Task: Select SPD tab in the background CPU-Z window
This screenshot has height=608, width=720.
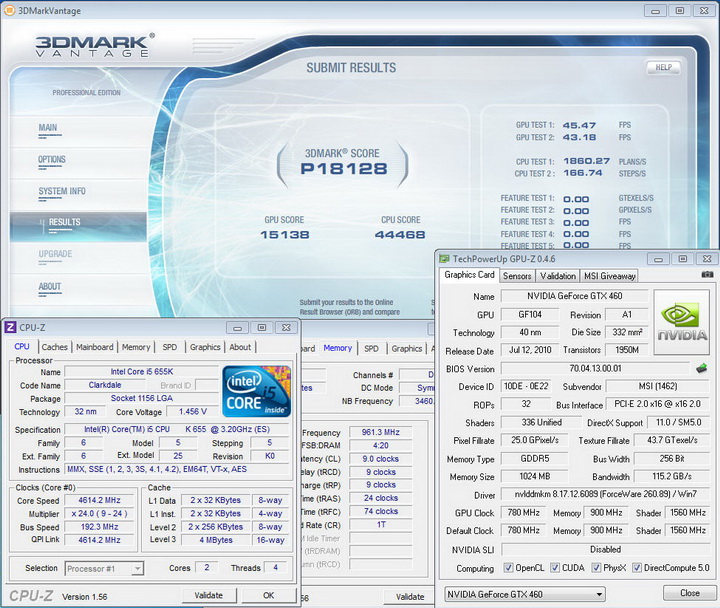Action: click(x=371, y=349)
